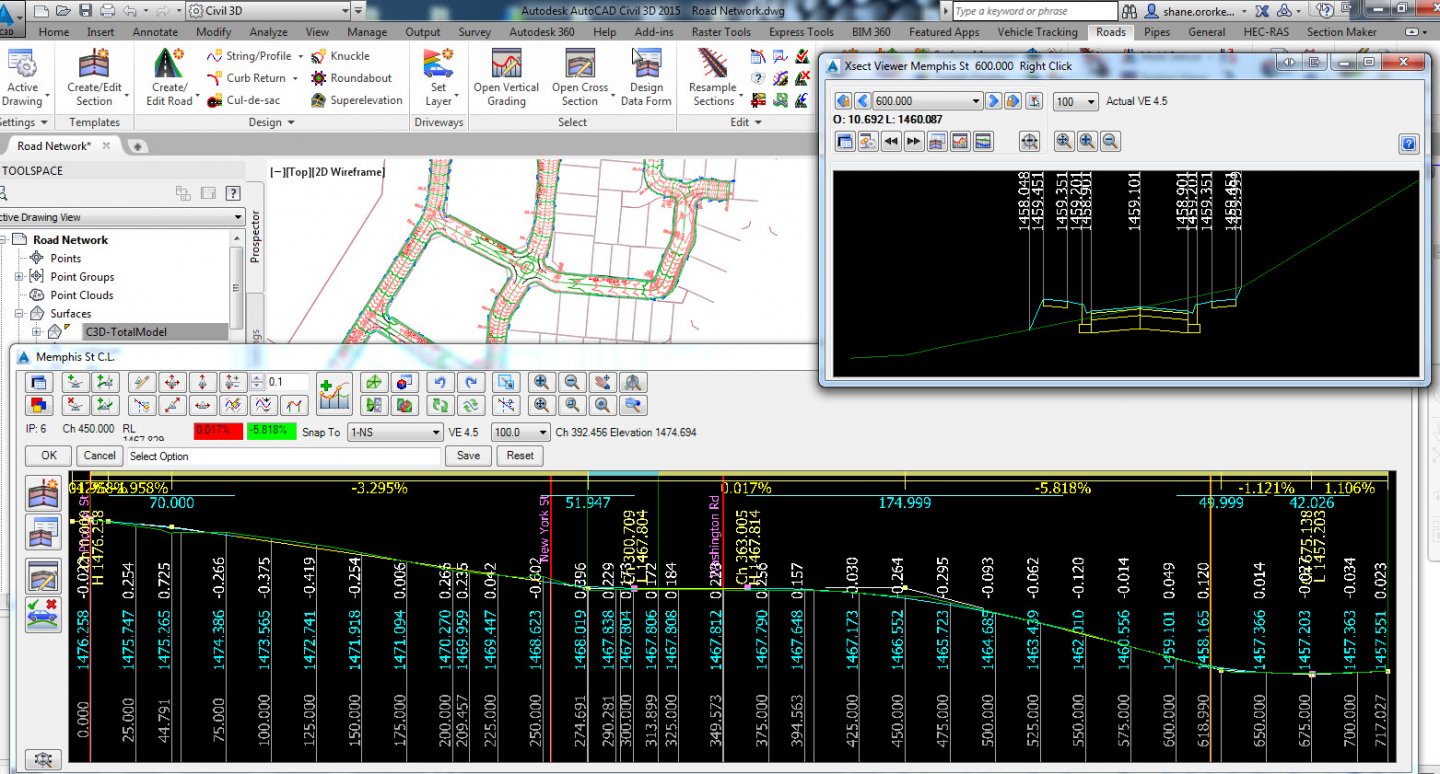Click the move IP four-arrow icon
1440x774 pixels.
point(172,382)
